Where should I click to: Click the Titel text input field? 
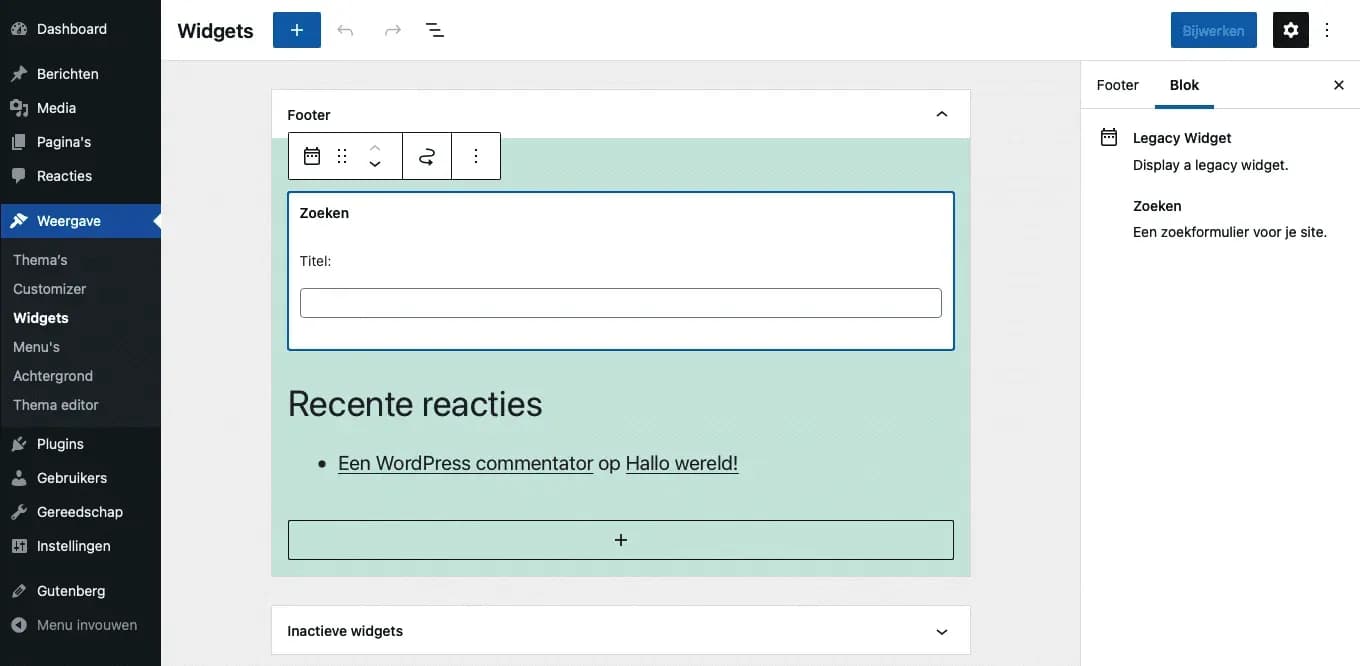click(x=621, y=303)
